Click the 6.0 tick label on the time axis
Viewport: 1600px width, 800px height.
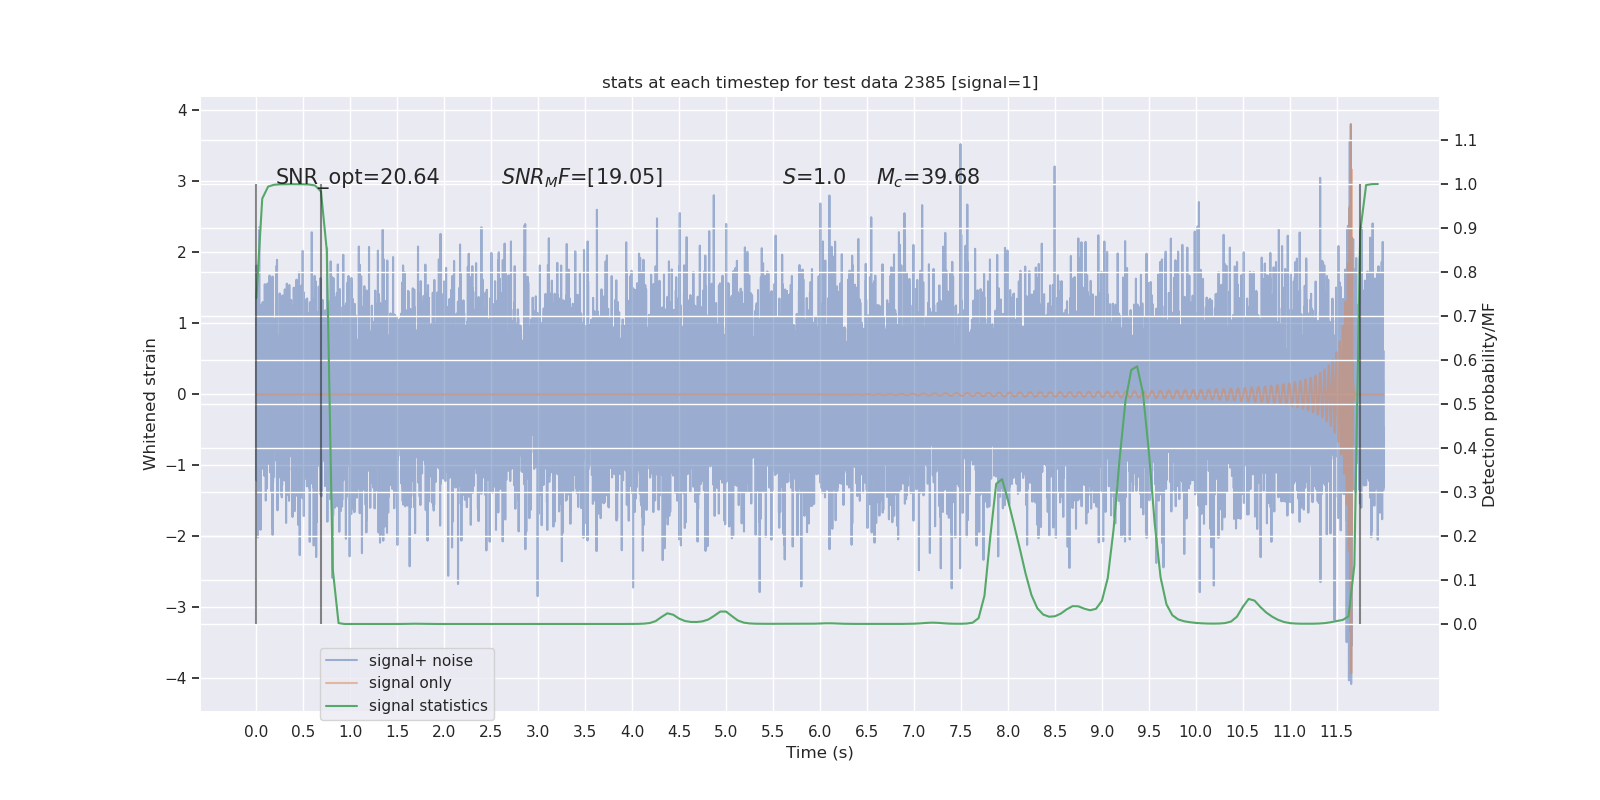pos(820,731)
